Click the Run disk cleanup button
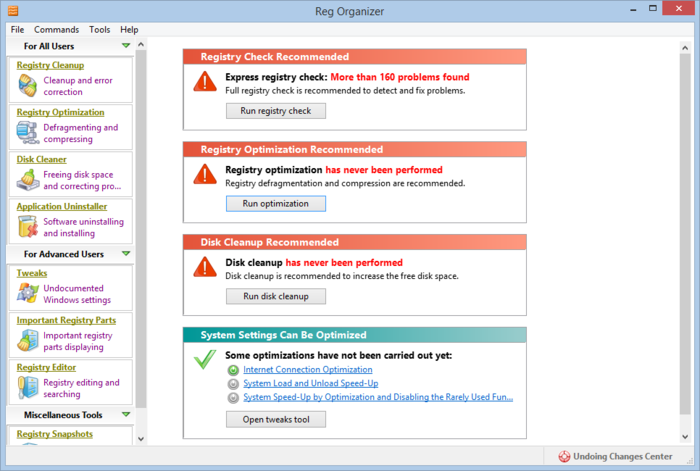 tap(276, 296)
